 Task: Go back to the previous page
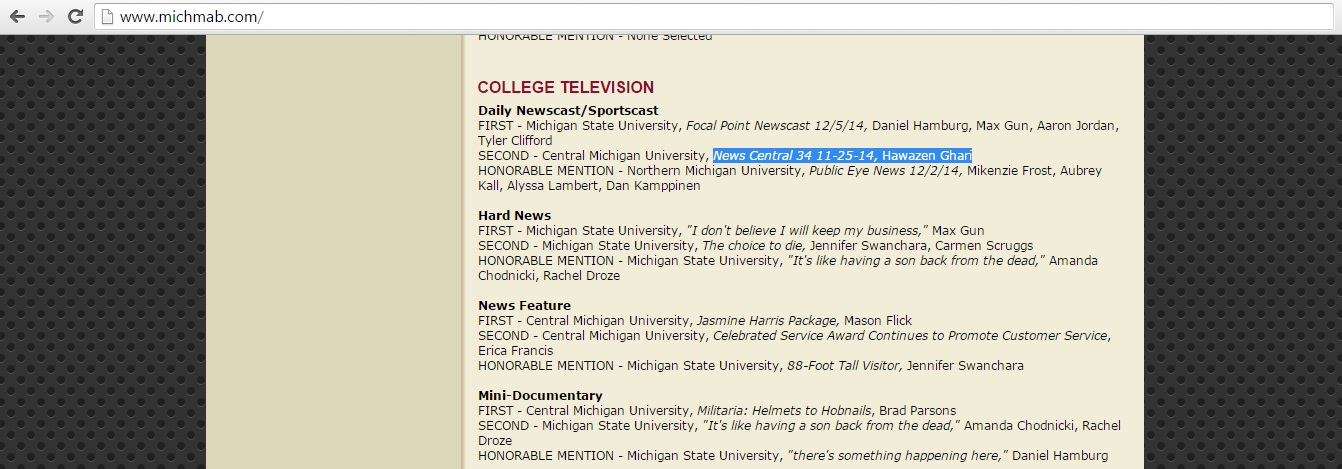[17, 17]
